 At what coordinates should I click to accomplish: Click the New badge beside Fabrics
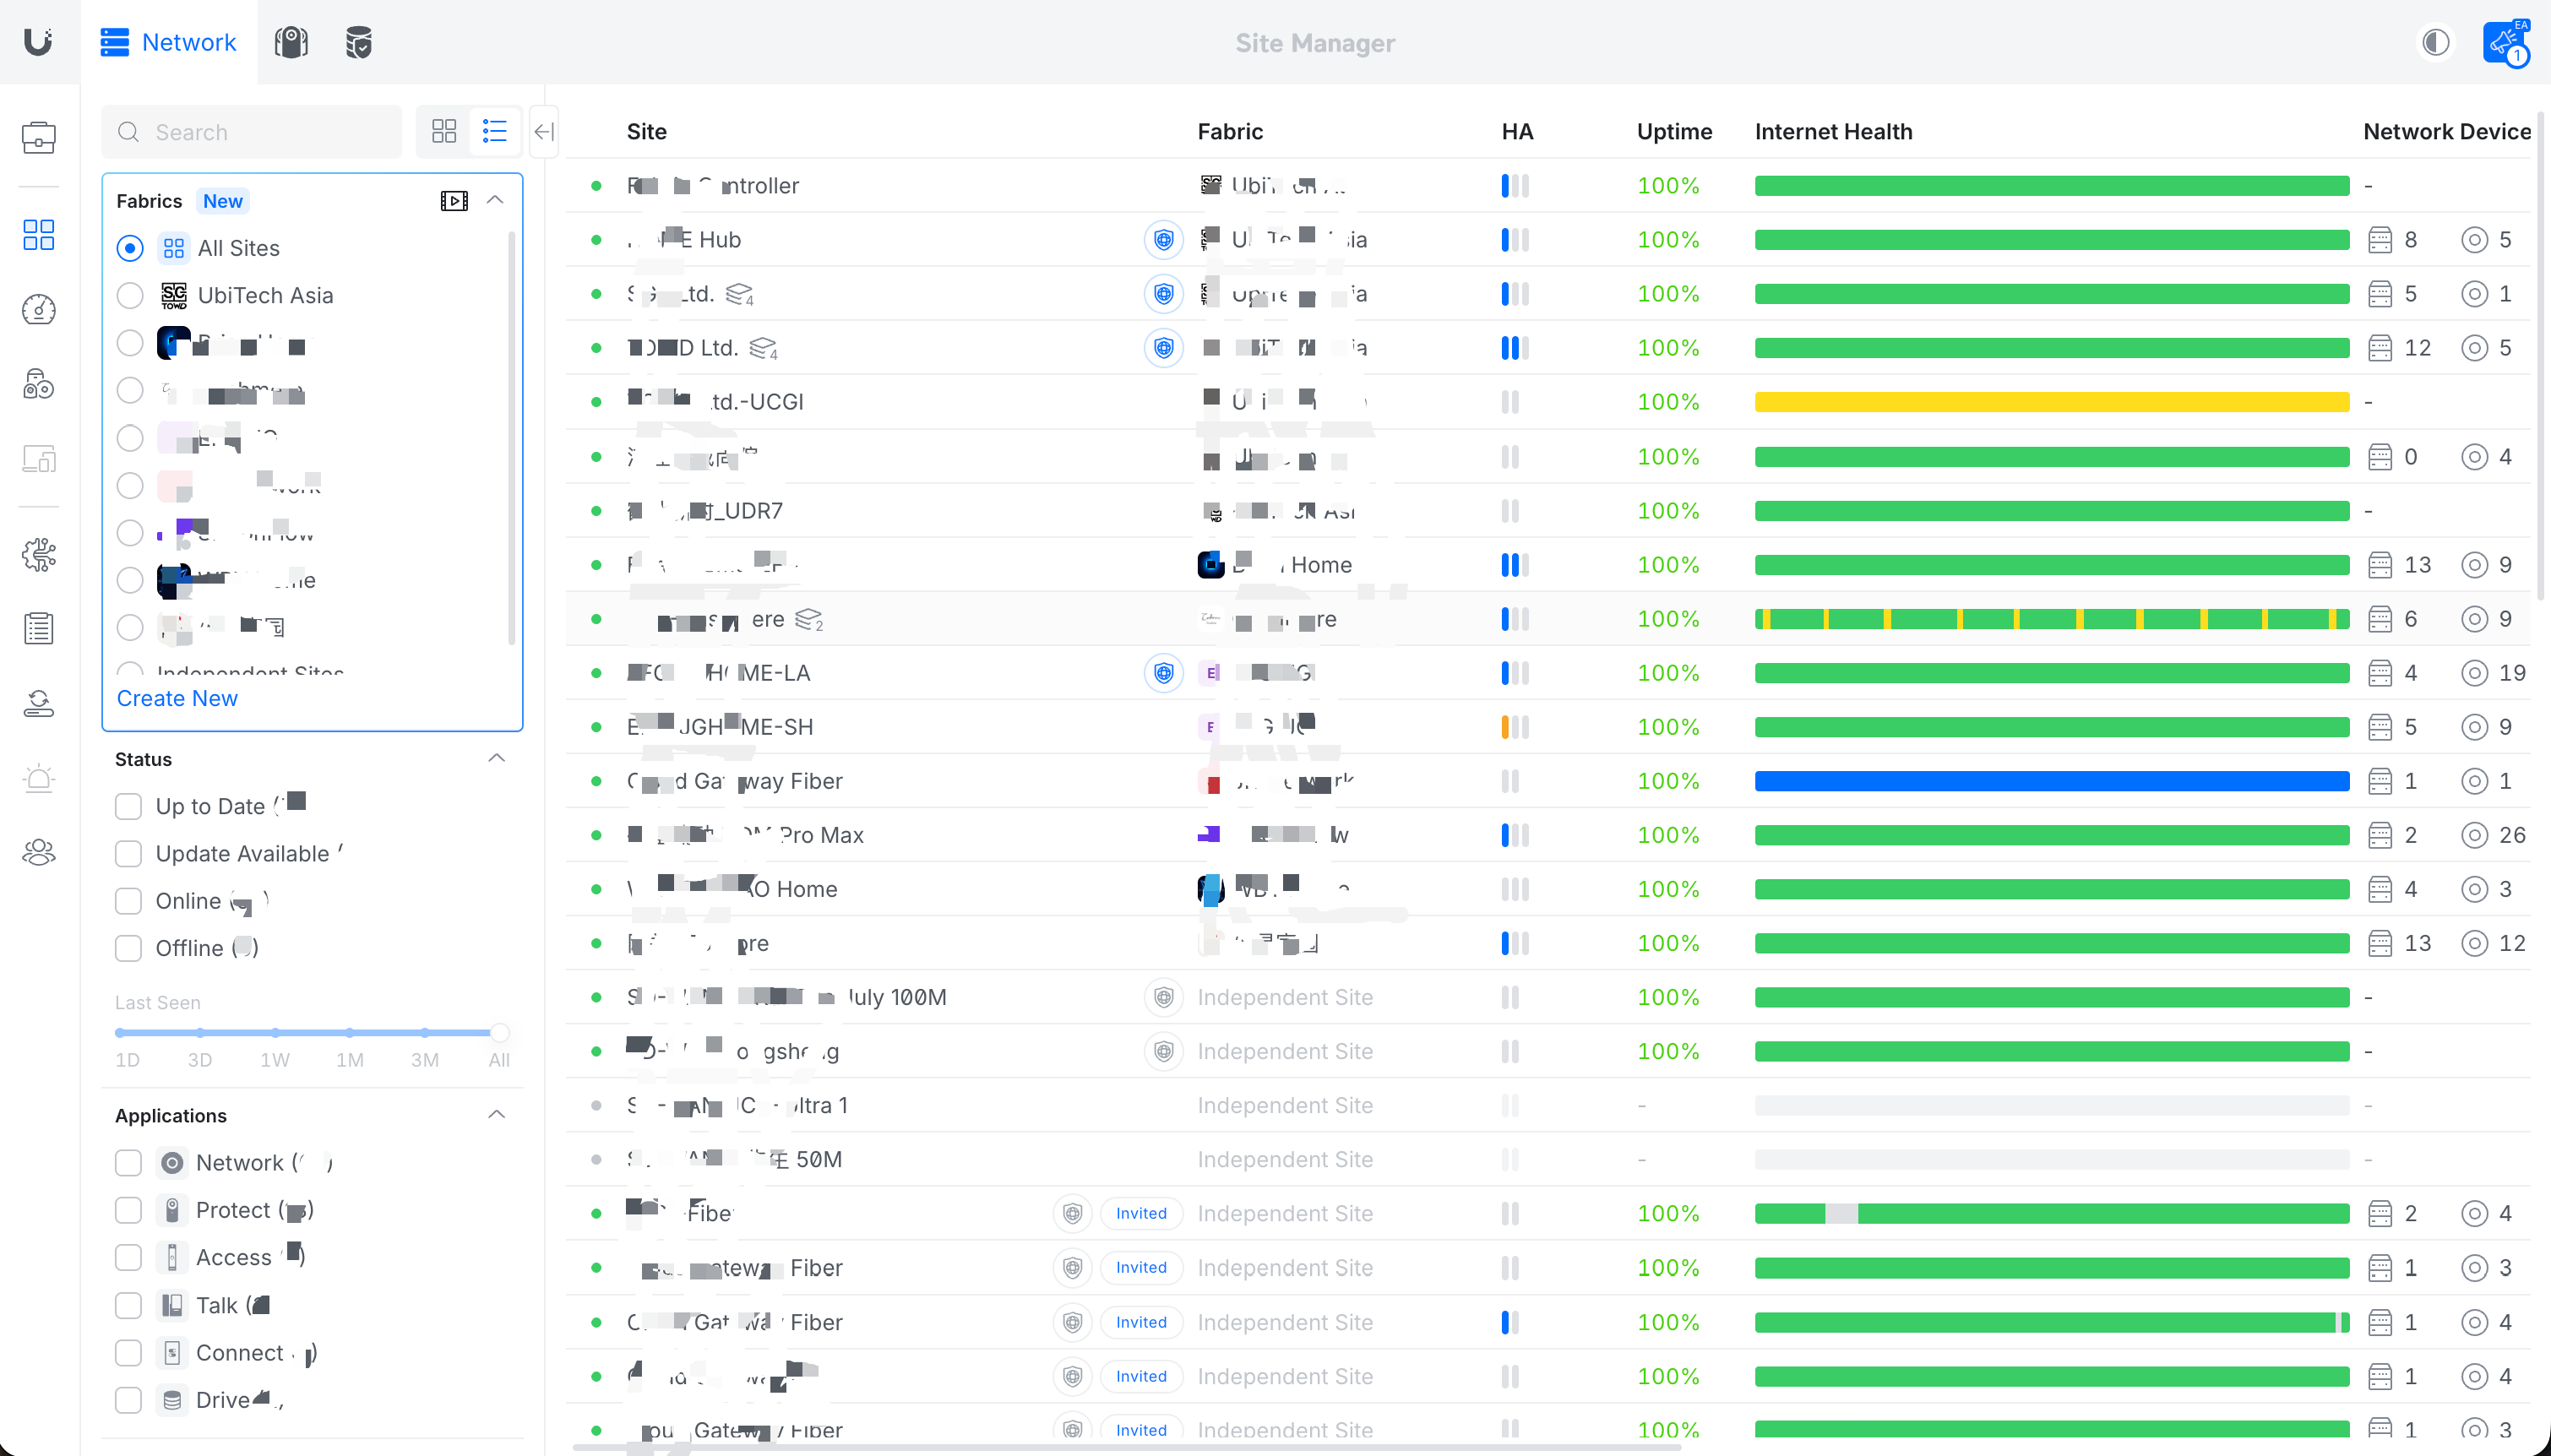tap(222, 201)
